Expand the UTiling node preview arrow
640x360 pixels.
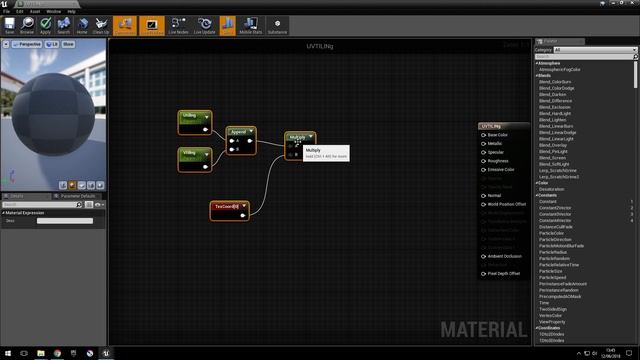207,117
